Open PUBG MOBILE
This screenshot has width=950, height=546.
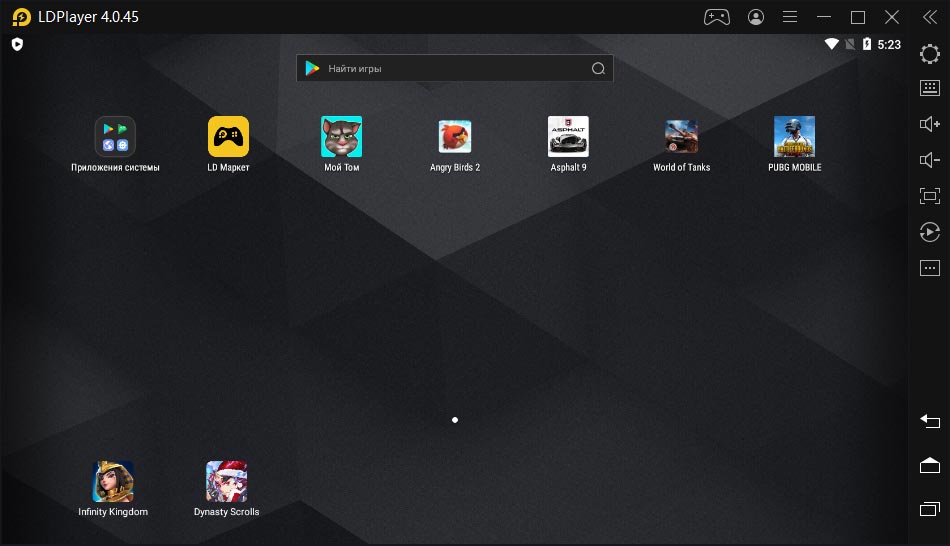(794, 136)
